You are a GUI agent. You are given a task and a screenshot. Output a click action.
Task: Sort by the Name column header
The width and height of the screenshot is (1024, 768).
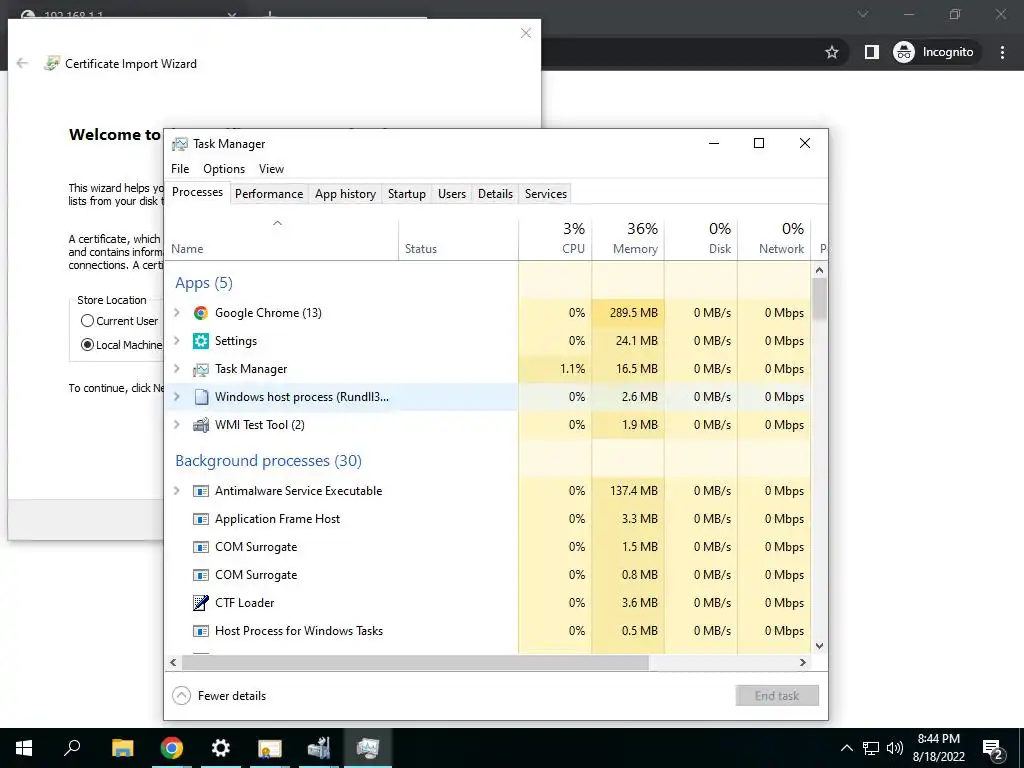(281, 238)
